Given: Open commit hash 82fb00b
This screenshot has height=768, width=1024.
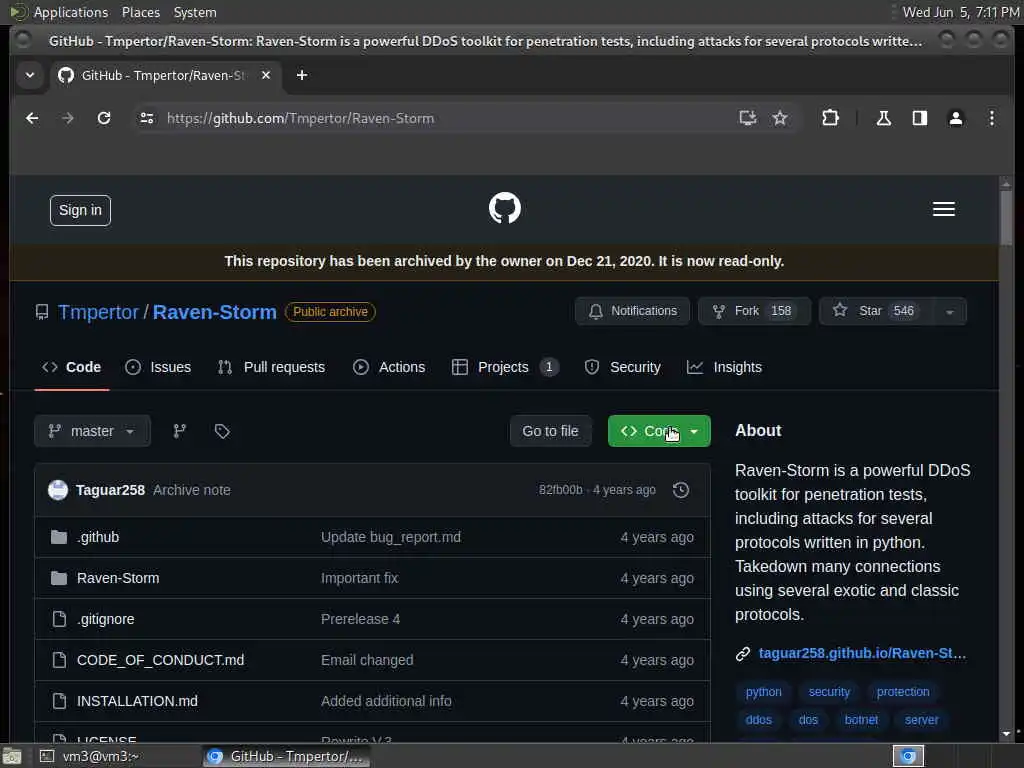Looking at the screenshot, I should tap(560, 490).
